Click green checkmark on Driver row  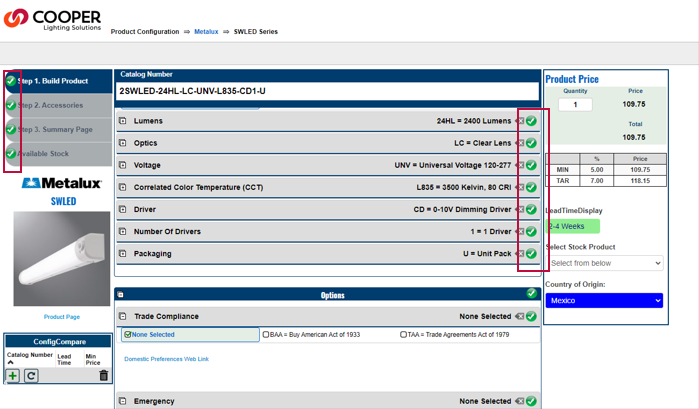tap(531, 209)
